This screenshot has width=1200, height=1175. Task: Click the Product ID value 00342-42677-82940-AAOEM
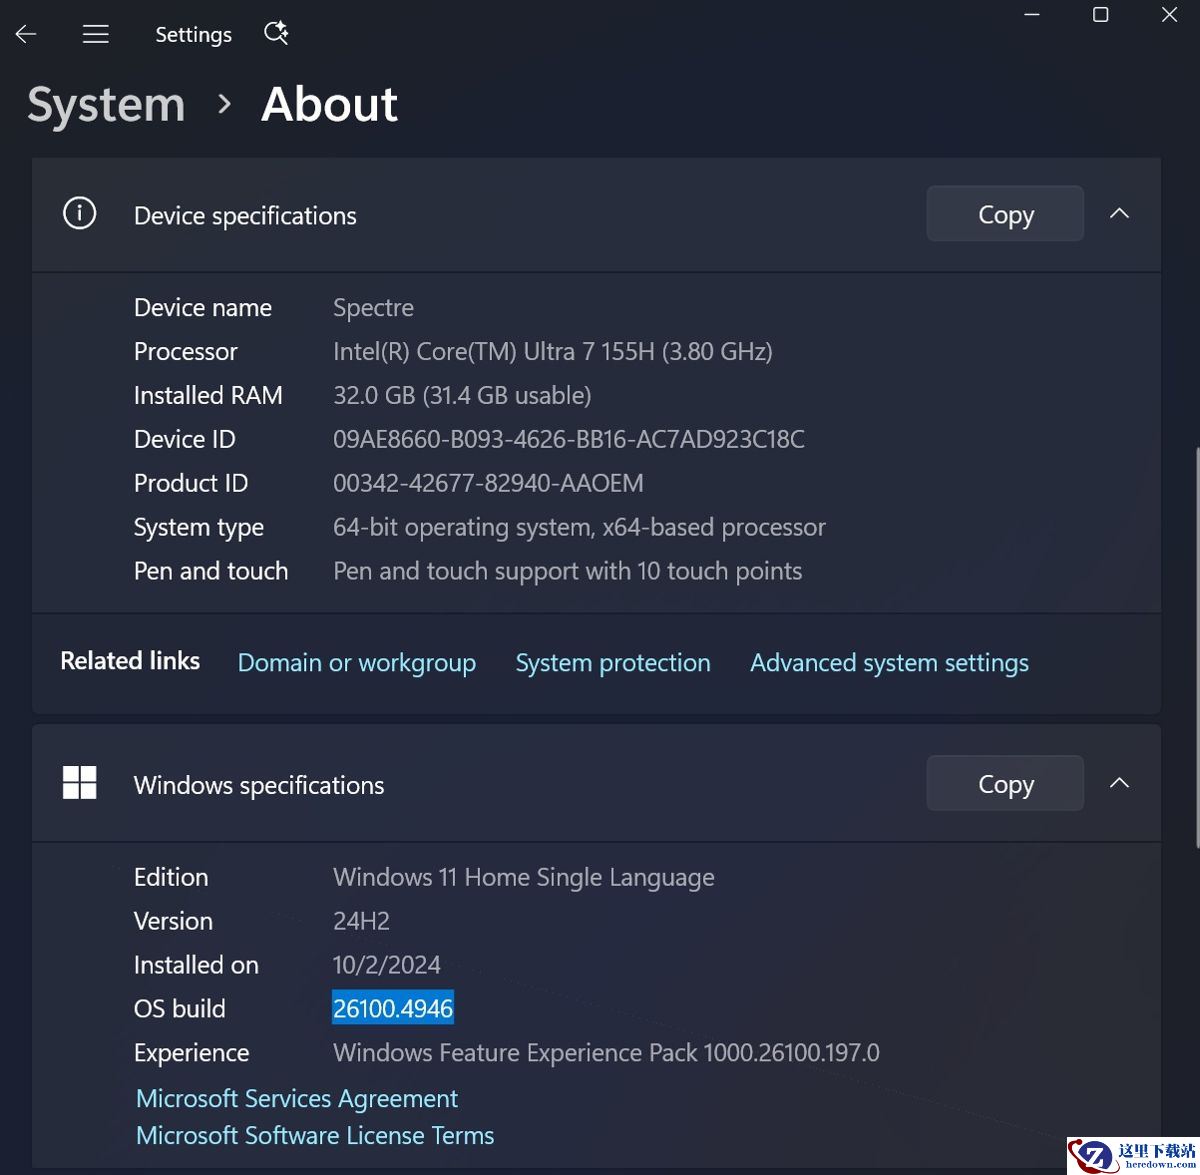click(x=488, y=483)
